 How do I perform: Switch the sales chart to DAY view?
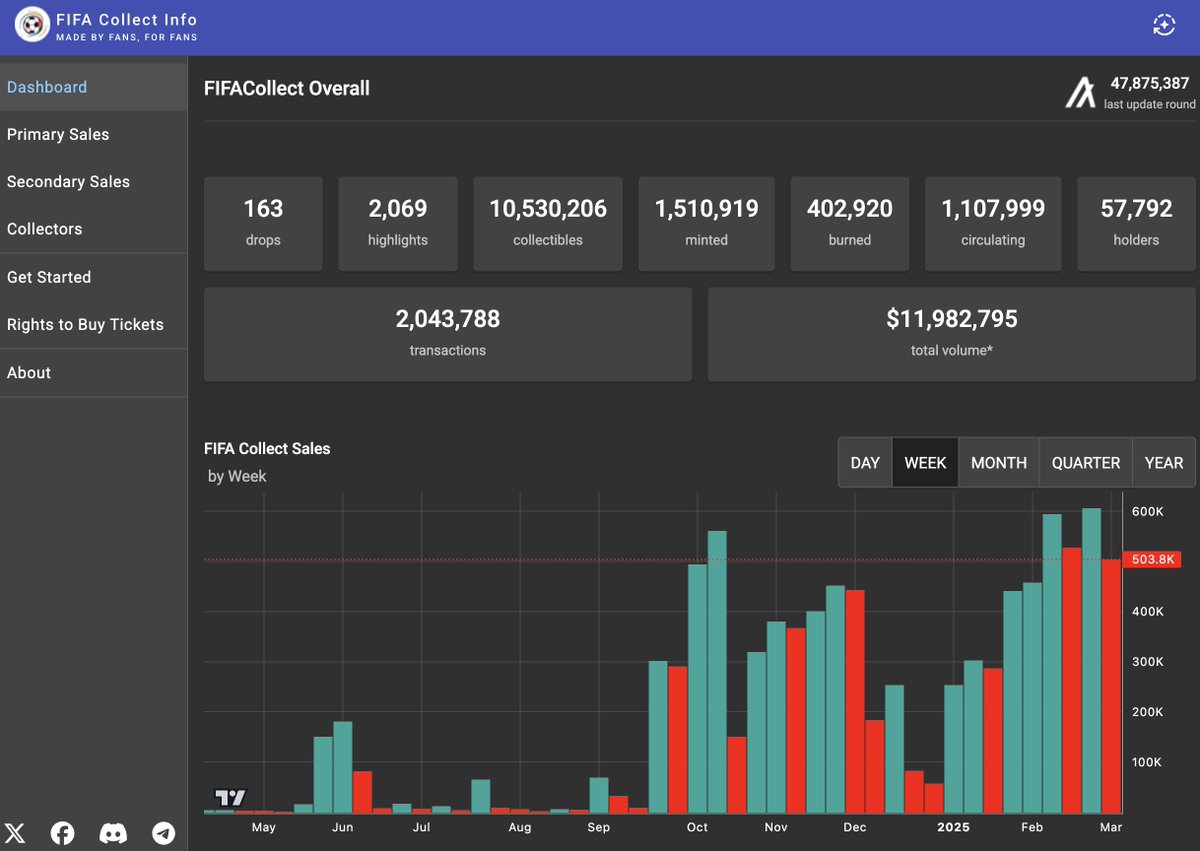click(864, 462)
